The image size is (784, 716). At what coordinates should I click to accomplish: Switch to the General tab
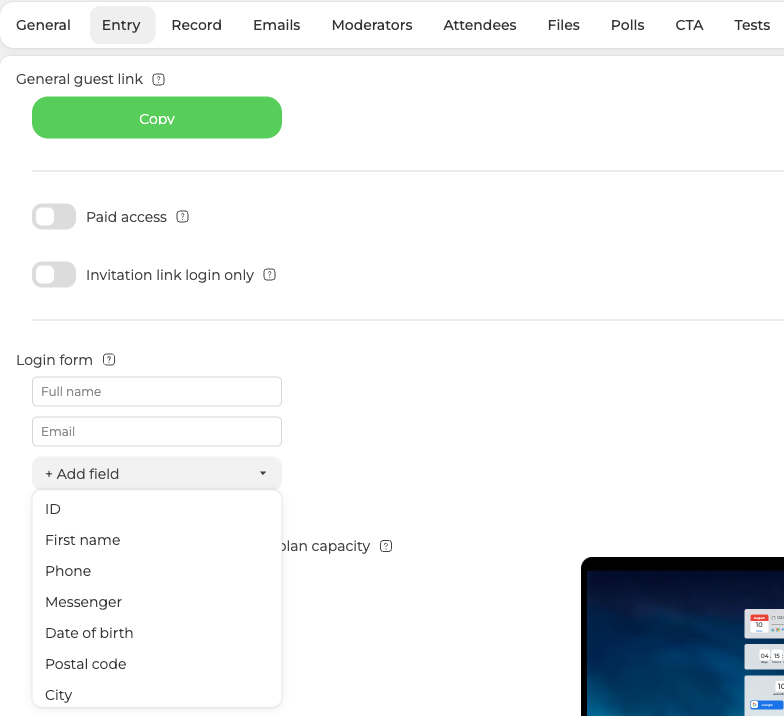[x=44, y=25]
